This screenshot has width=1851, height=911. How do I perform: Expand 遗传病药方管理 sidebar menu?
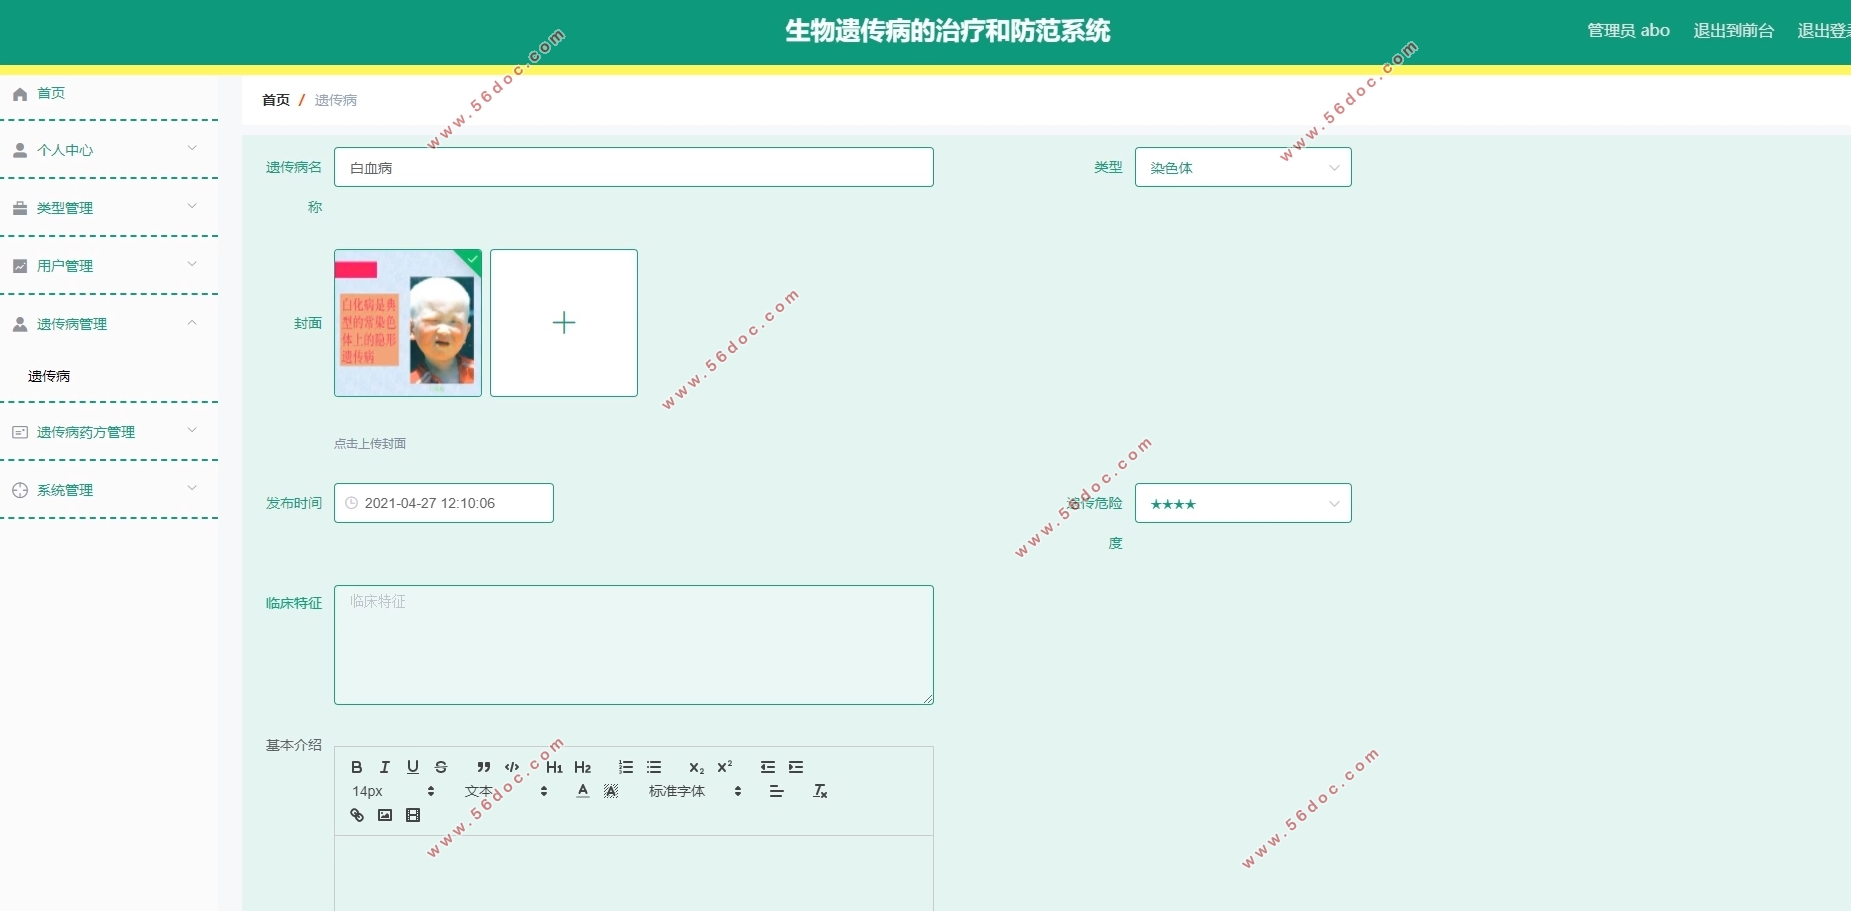click(109, 432)
